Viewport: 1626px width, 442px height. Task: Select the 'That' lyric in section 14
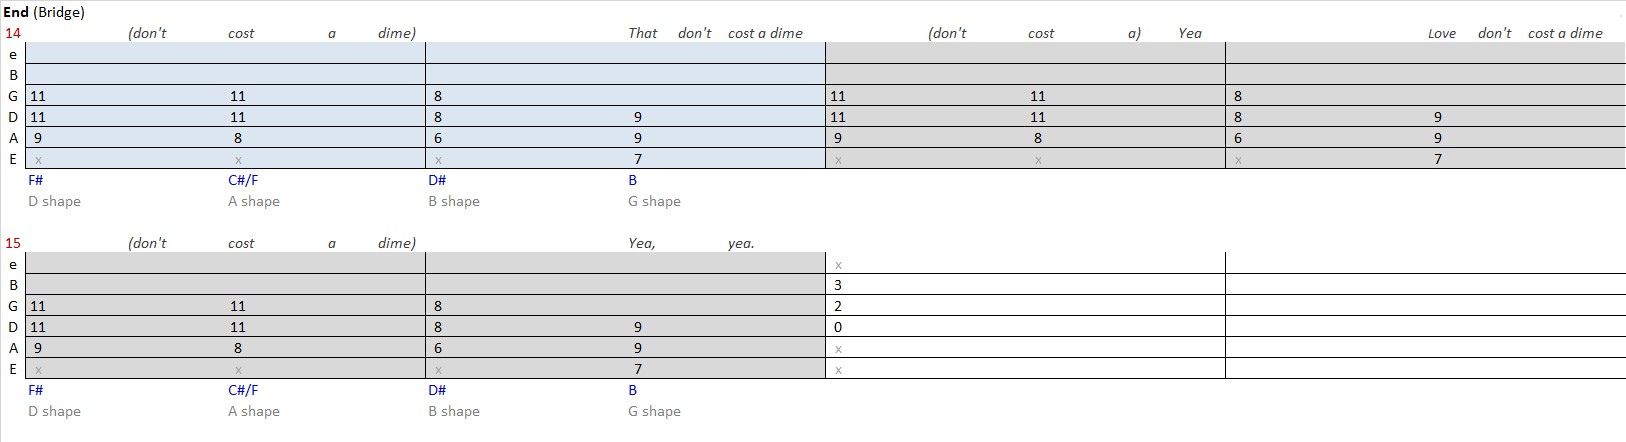click(x=643, y=33)
